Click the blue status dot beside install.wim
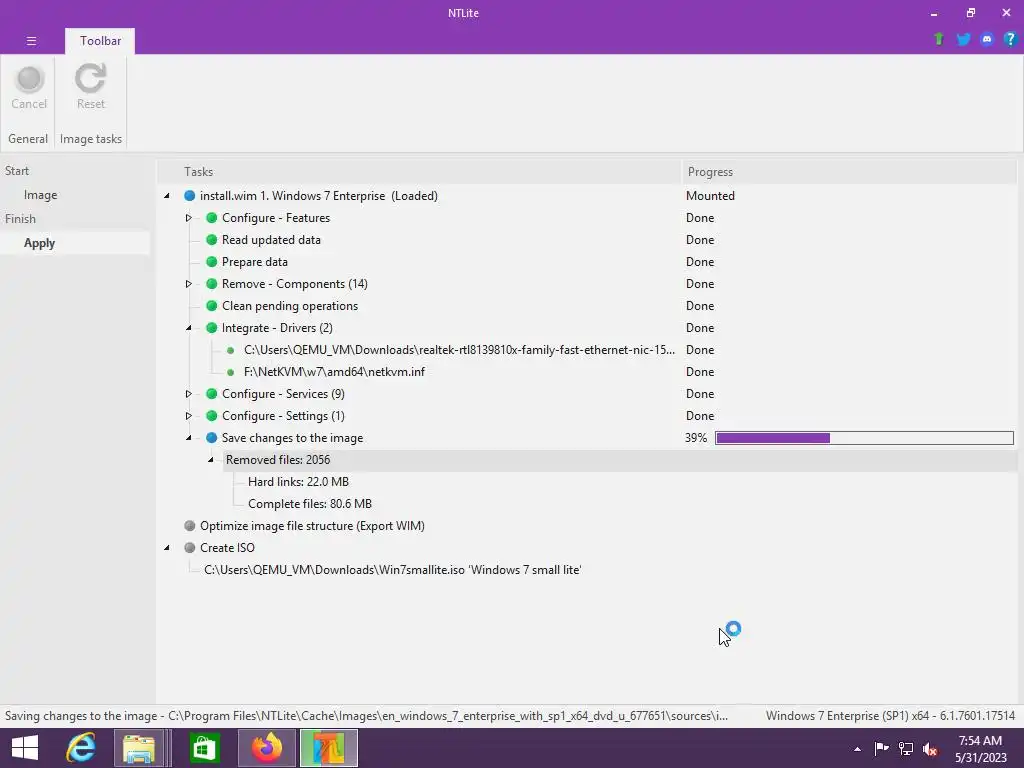This screenshot has height=768, width=1024. (x=189, y=195)
